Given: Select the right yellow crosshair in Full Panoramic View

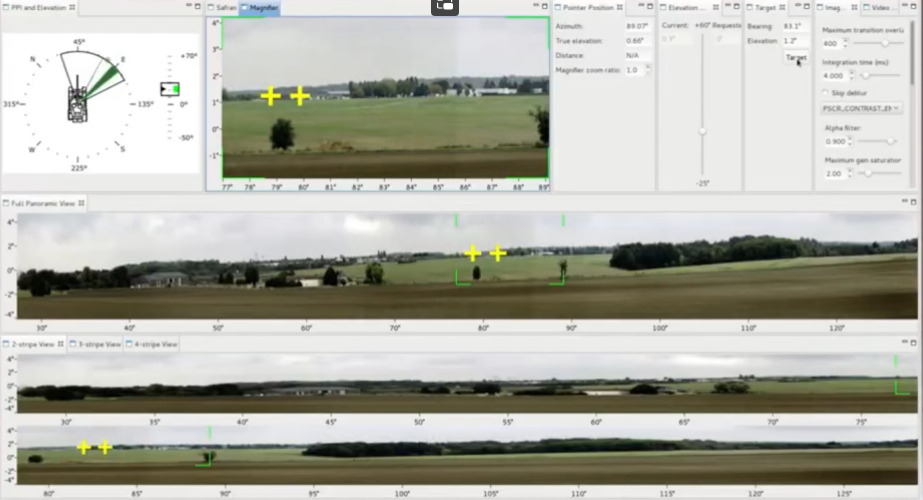Looking at the screenshot, I should (x=498, y=253).
